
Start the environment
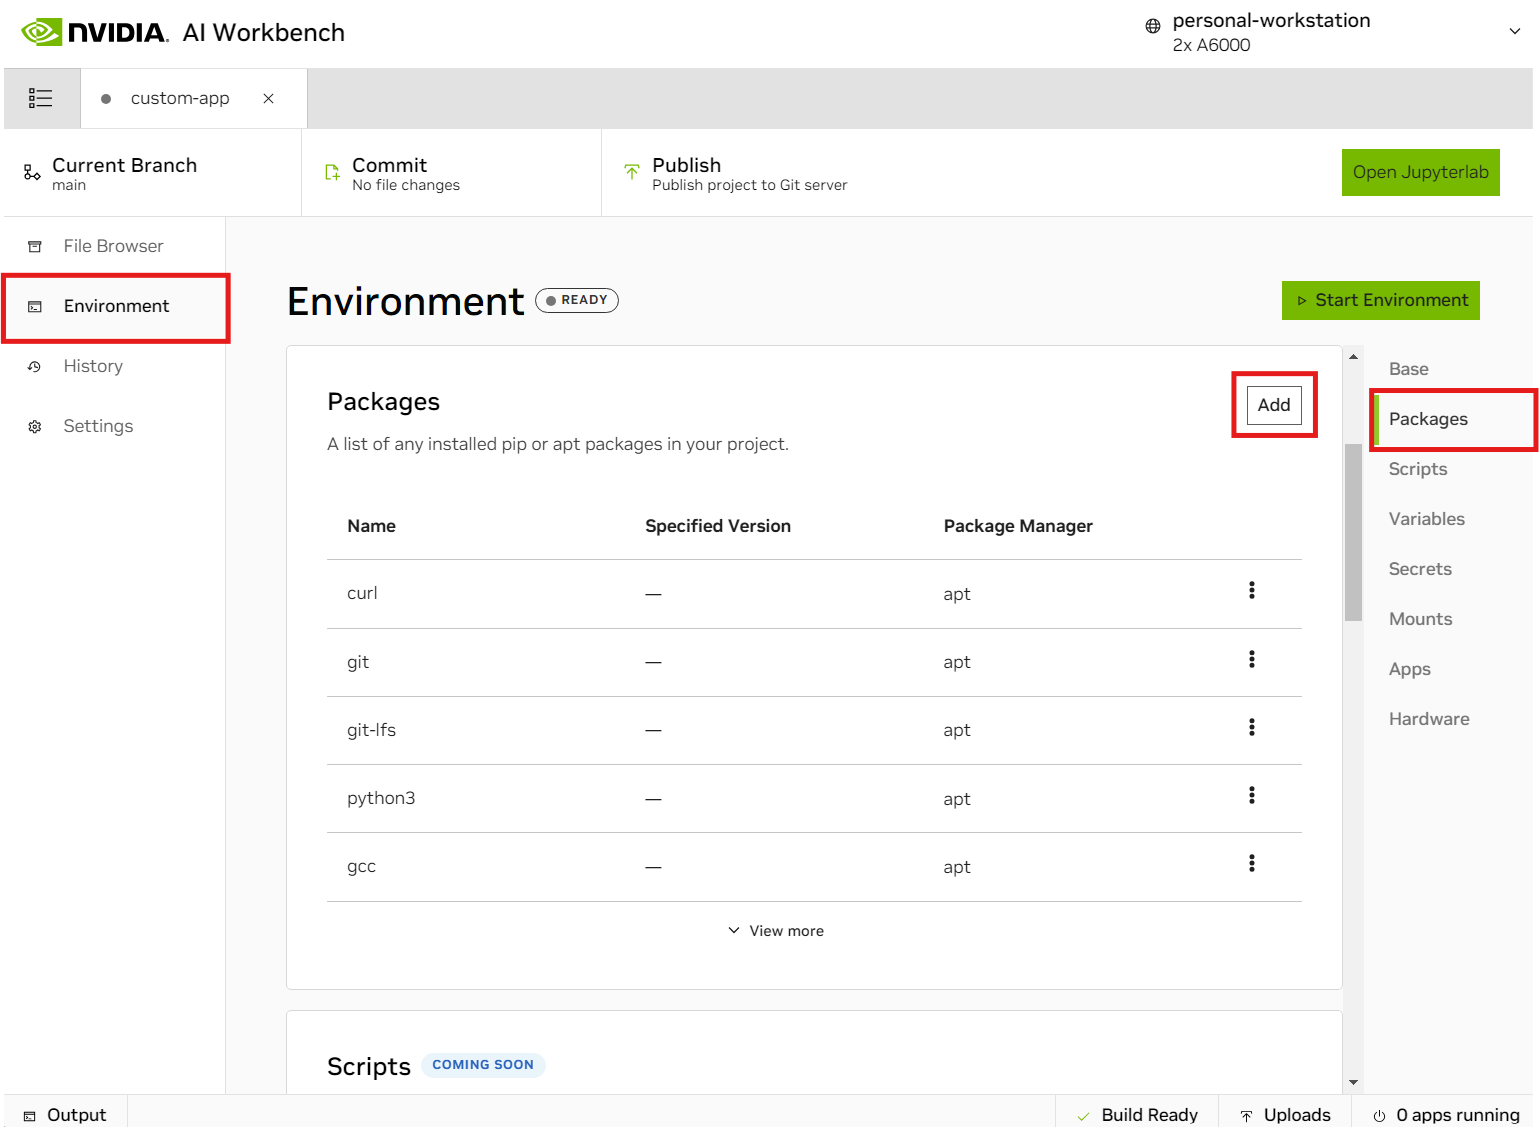click(x=1380, y=300)
